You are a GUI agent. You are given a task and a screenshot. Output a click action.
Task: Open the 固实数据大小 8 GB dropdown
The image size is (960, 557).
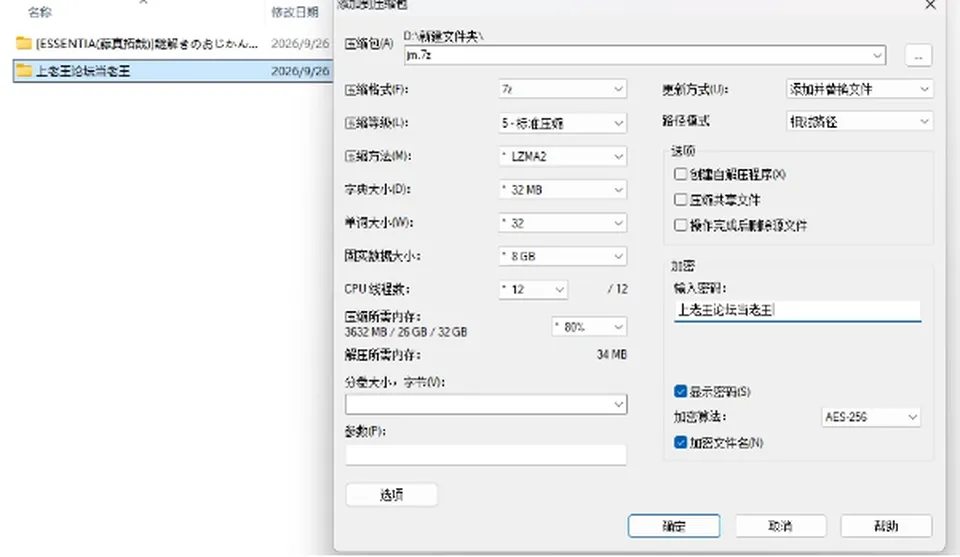tap(563, 256)
